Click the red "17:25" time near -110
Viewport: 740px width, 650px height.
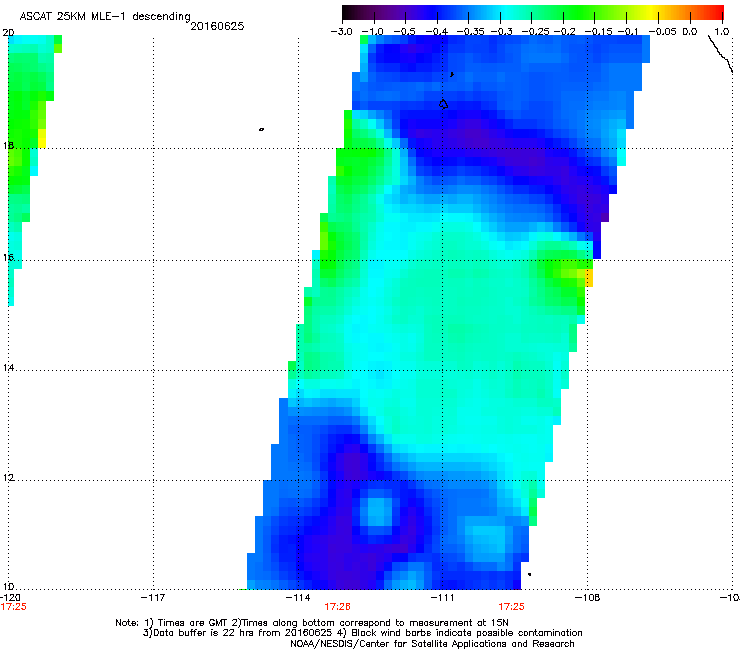click(512, 607)
